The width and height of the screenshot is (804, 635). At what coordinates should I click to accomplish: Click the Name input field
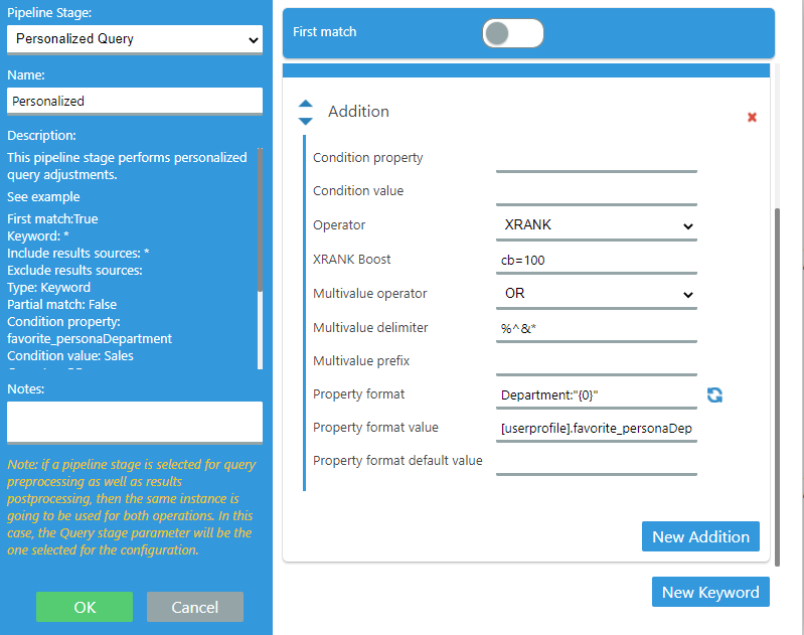pyautogui.click(x=135, y=101)
